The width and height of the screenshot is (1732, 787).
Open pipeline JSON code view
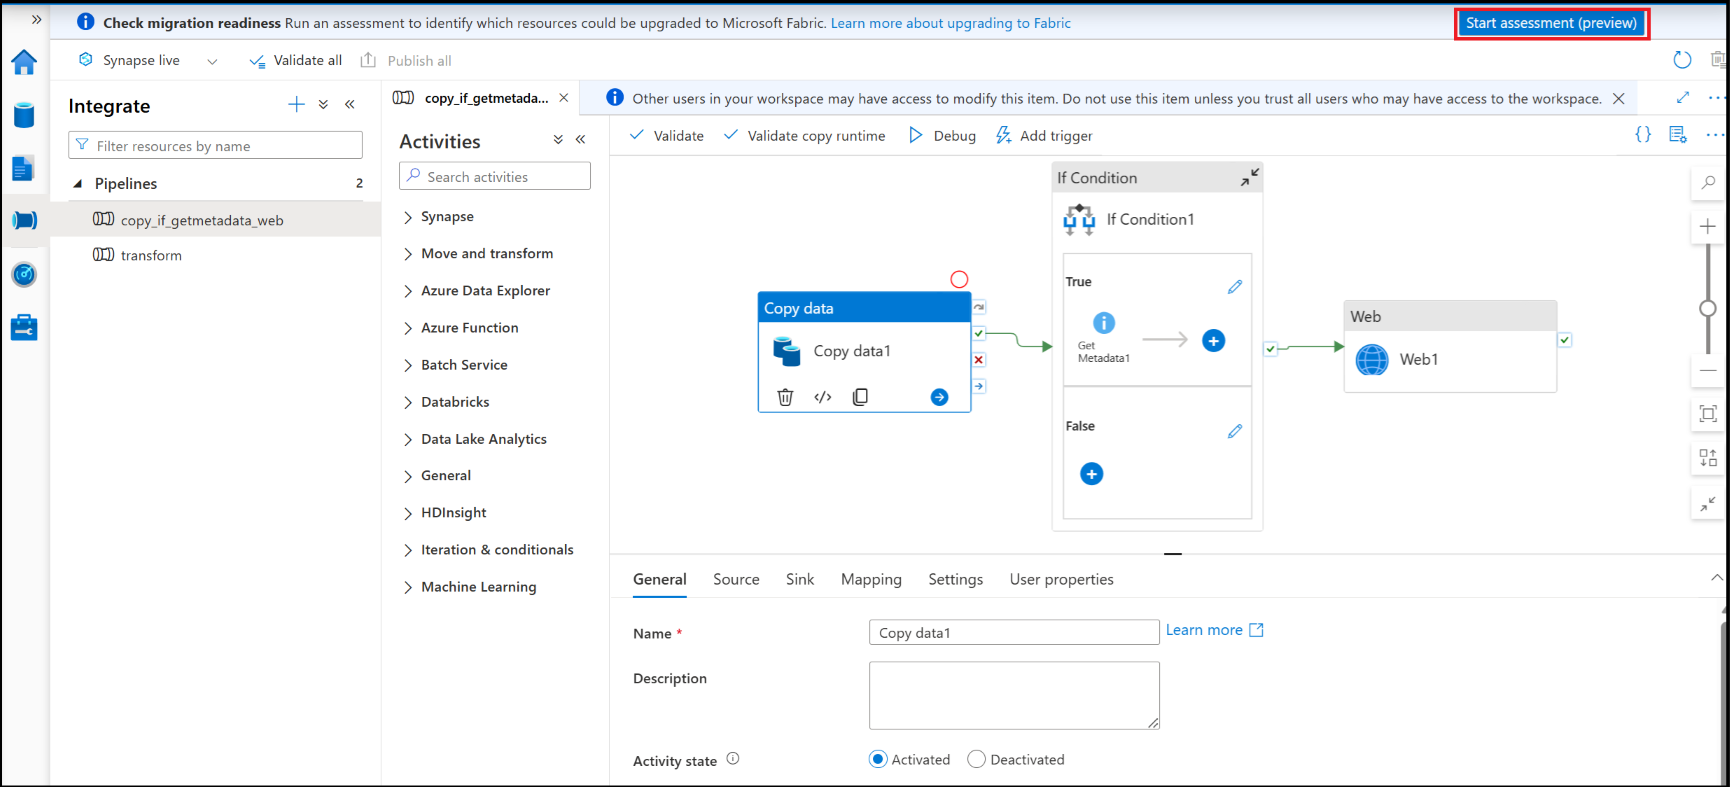point(1643,134)
